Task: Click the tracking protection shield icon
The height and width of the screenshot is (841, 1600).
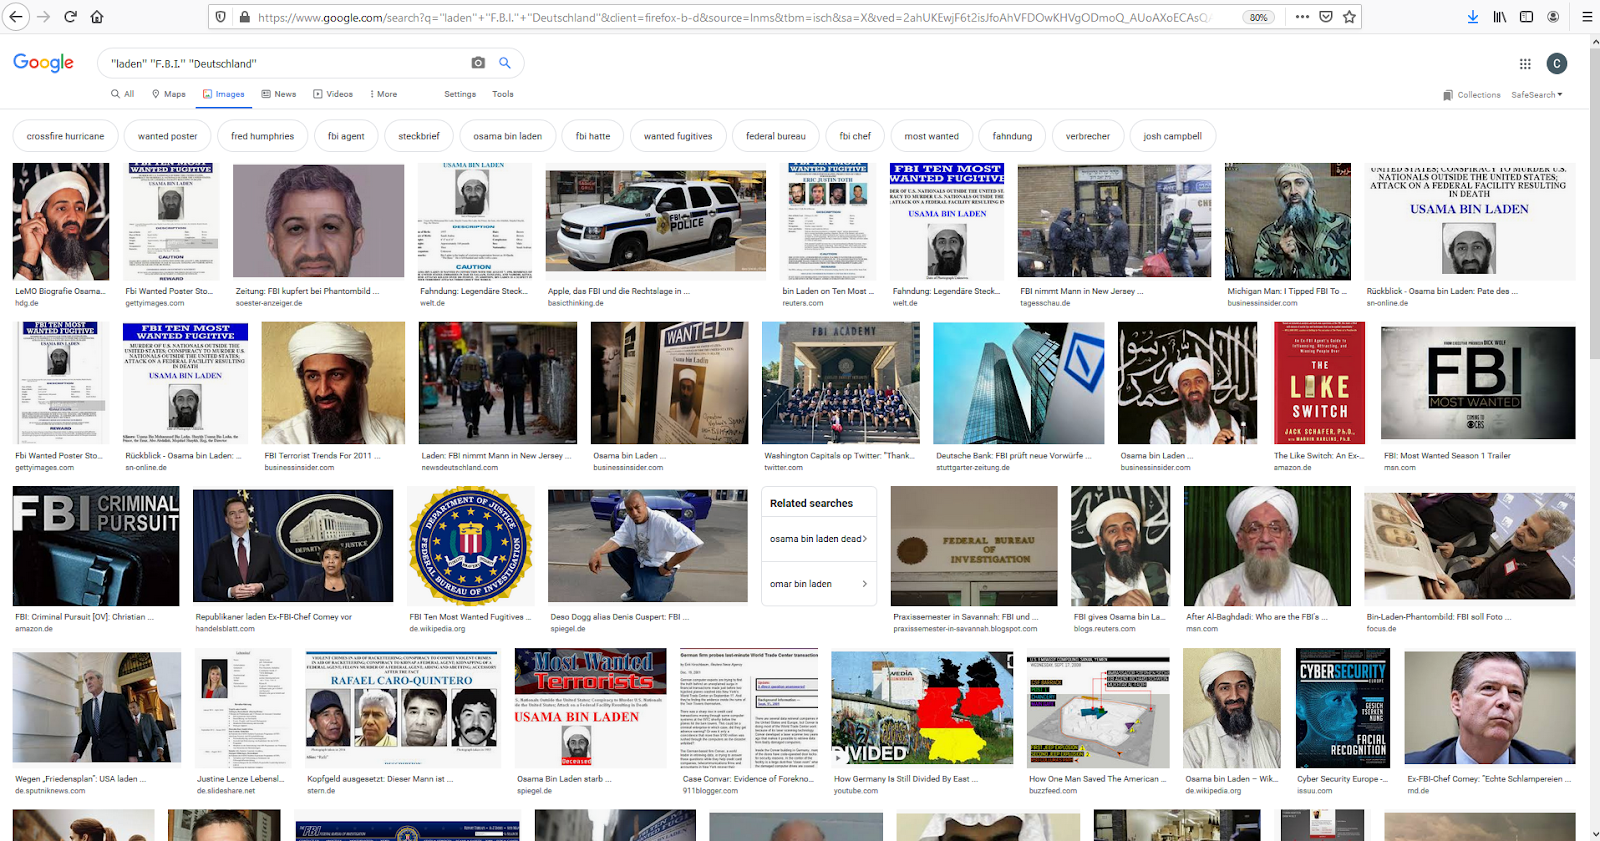Action: [x=222, y=17]
